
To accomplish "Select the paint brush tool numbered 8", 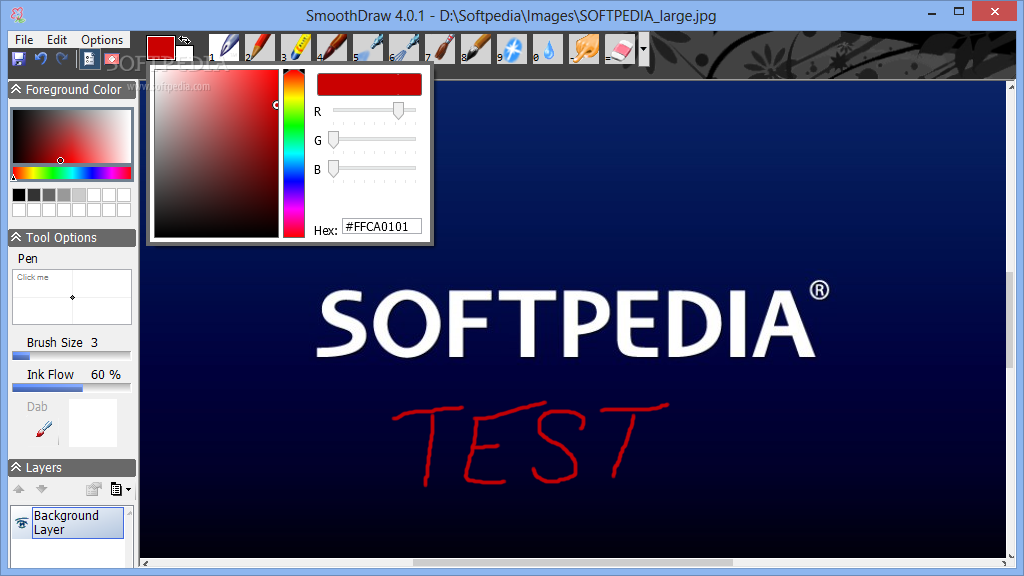I will coord(475,48).
